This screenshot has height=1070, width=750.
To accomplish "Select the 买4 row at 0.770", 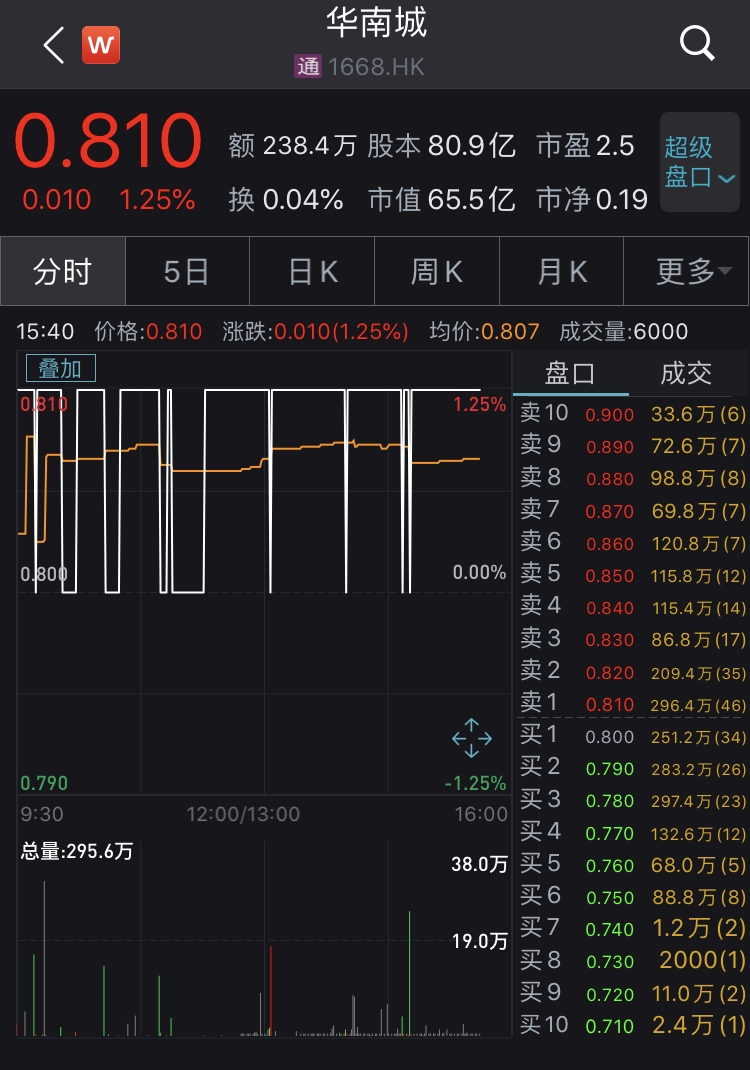I will (x=632, y=833).
